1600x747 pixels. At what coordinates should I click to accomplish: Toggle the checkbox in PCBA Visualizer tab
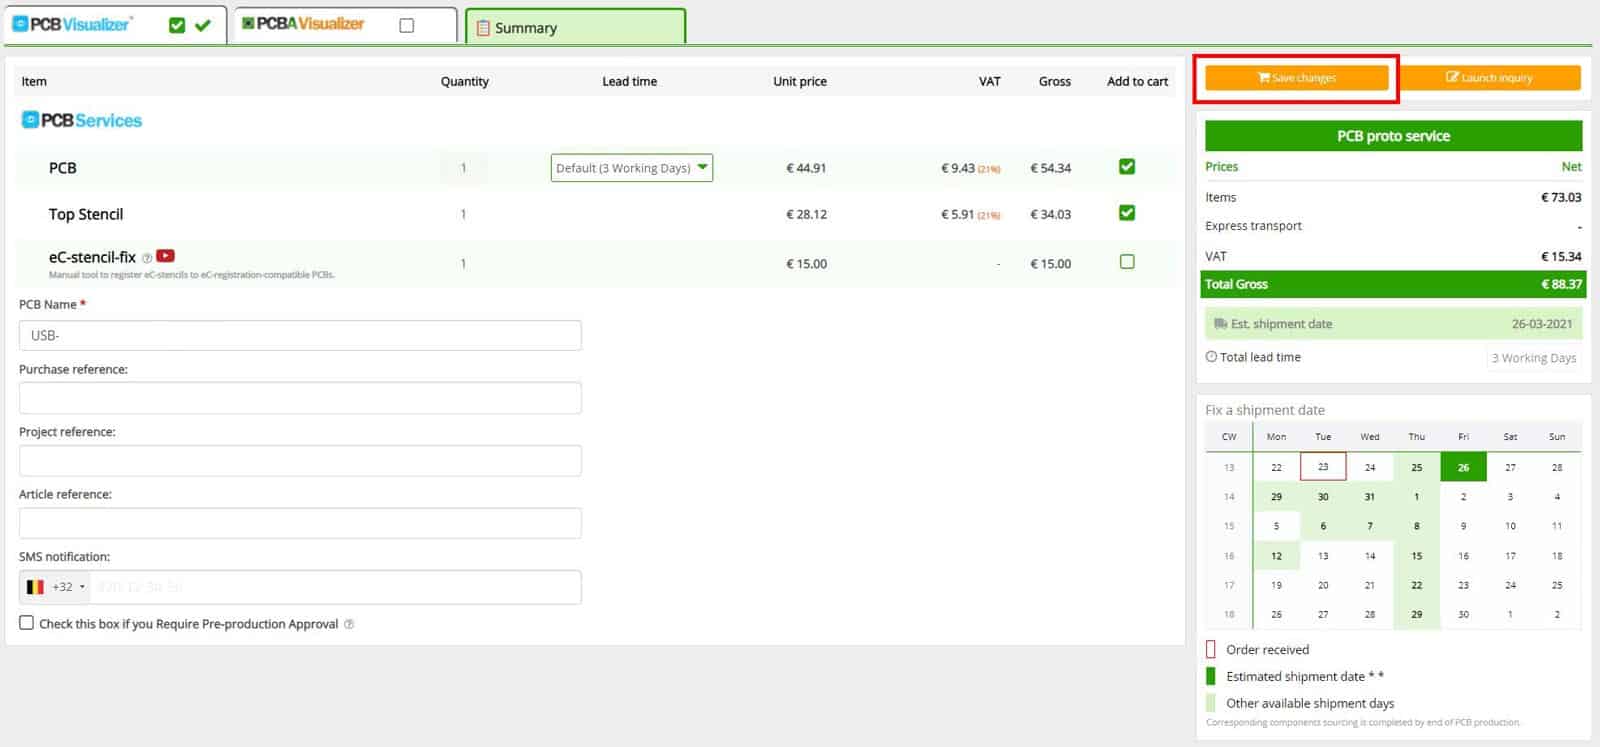pos(406,25)
